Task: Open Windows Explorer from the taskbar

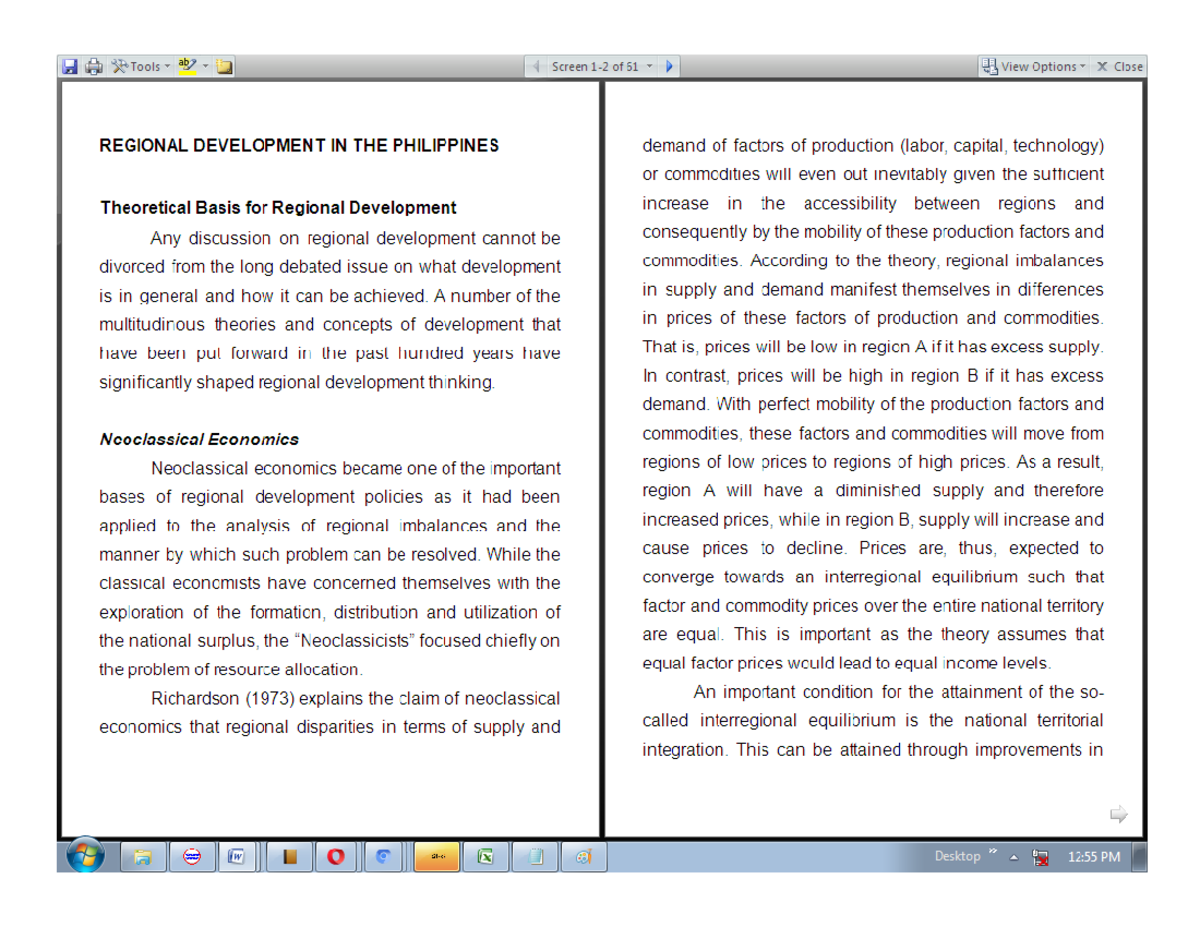Action: 143,856
